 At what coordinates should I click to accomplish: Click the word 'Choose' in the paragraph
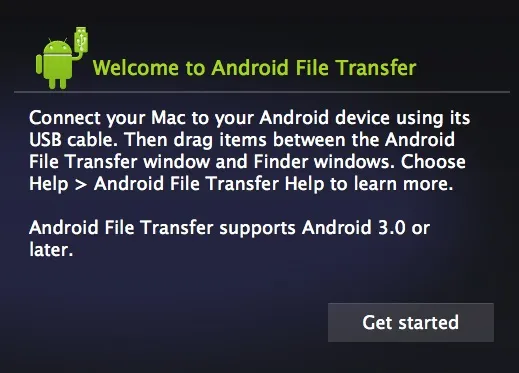coord(433,162)
